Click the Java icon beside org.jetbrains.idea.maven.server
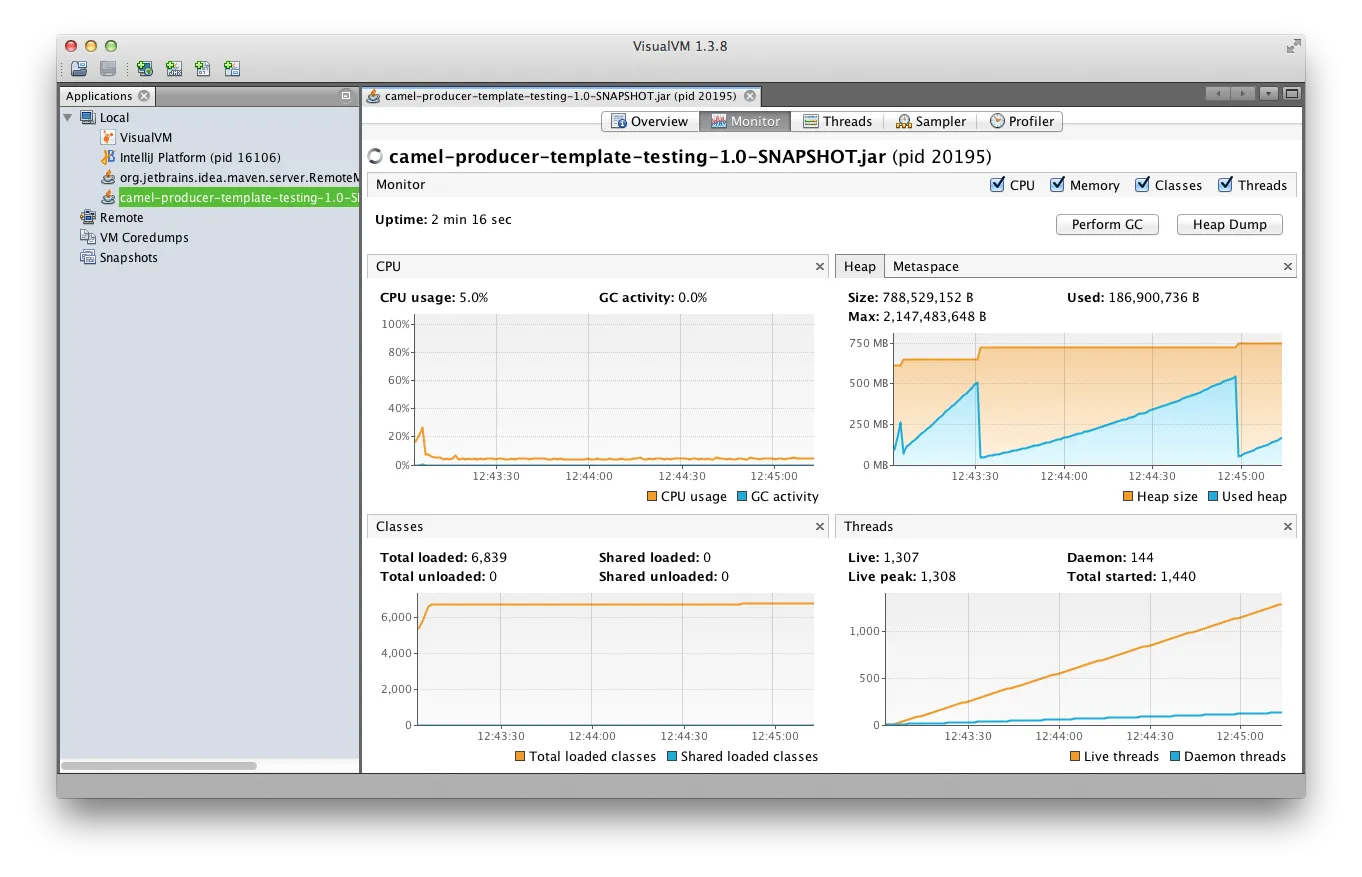The height and width of the screenshot is (877, 1362). click(x=109, y=177)
